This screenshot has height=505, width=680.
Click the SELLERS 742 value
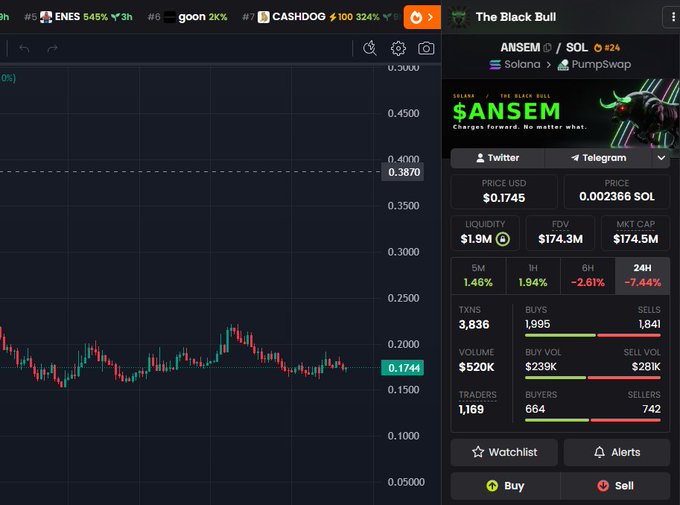click(651, 409)
